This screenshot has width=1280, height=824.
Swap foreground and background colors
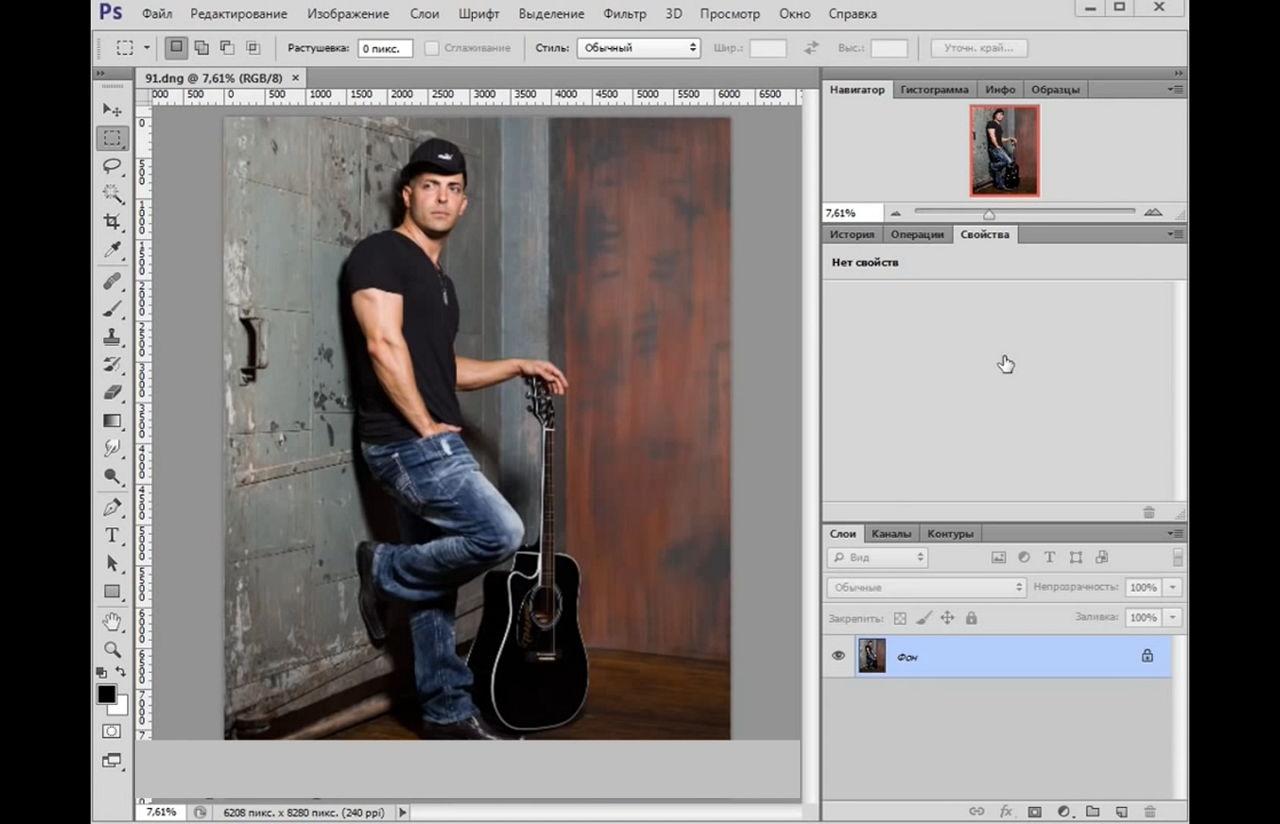click(x=121, y=673)
